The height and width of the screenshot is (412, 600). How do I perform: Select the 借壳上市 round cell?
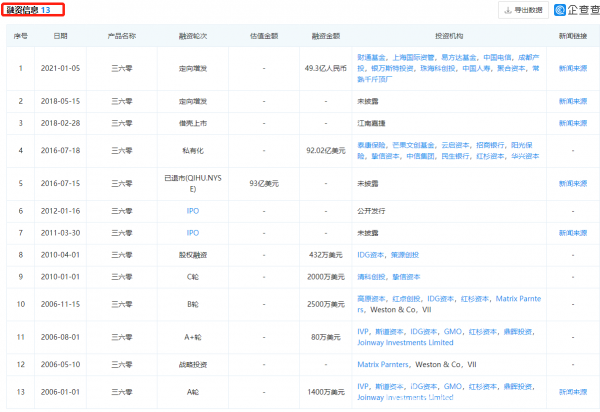(x=193, y=123)
